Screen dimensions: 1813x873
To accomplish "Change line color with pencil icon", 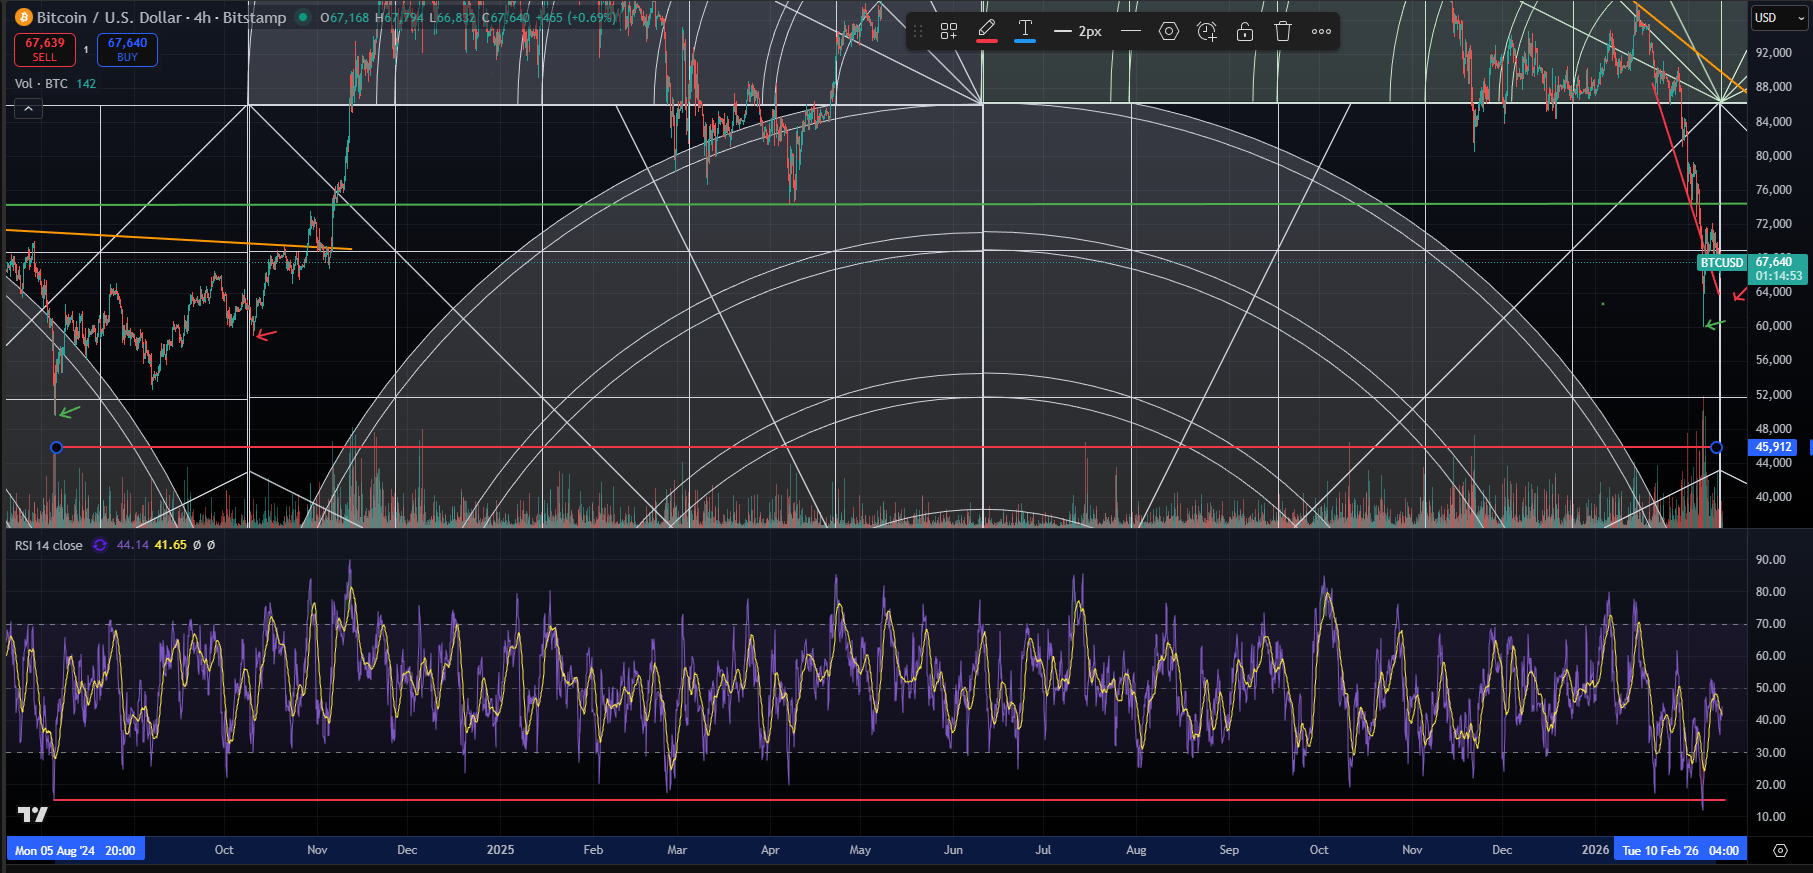I will click(x=986, y=31).
